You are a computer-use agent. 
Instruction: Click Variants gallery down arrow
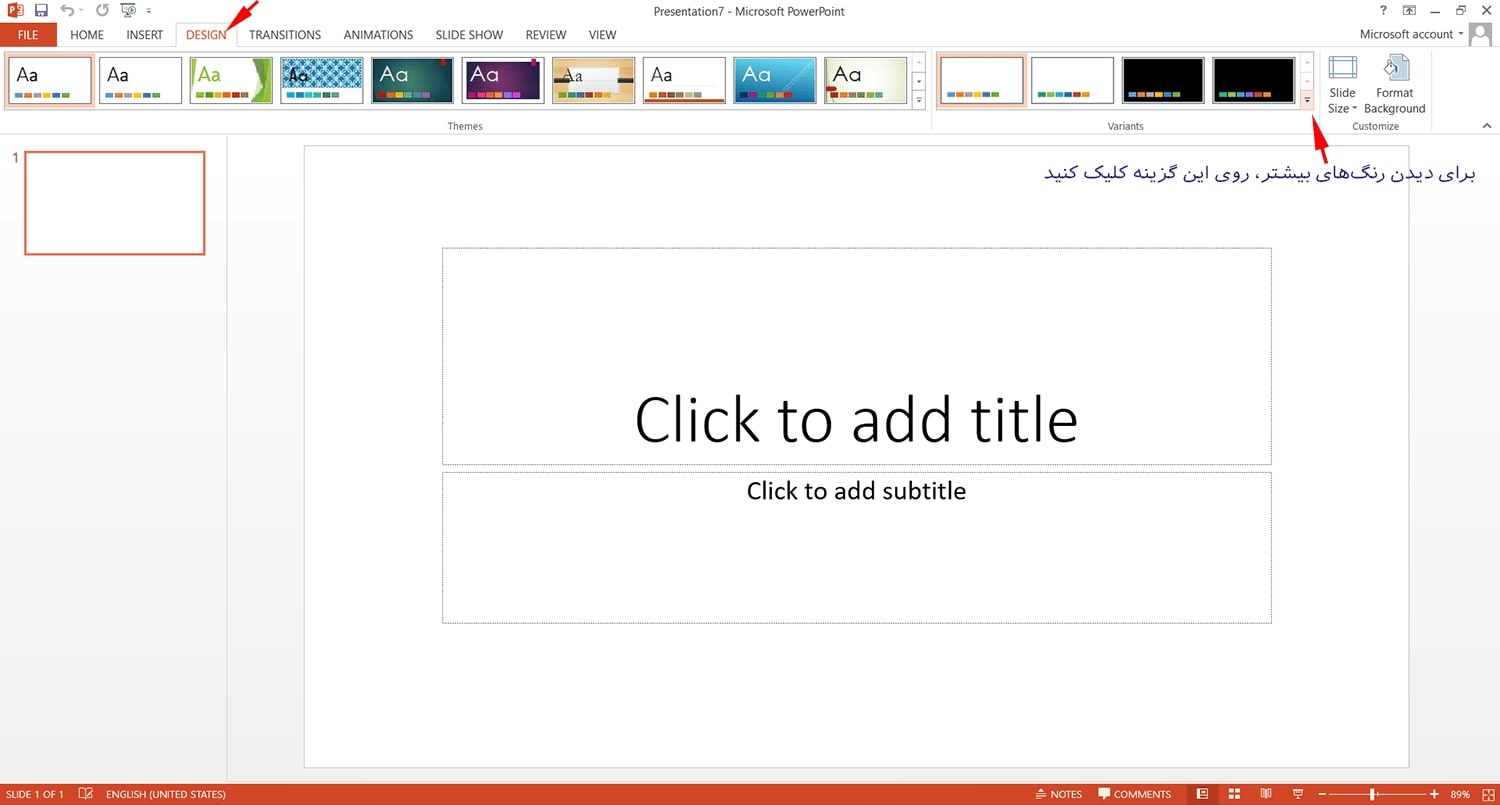tap(1307, 81)
